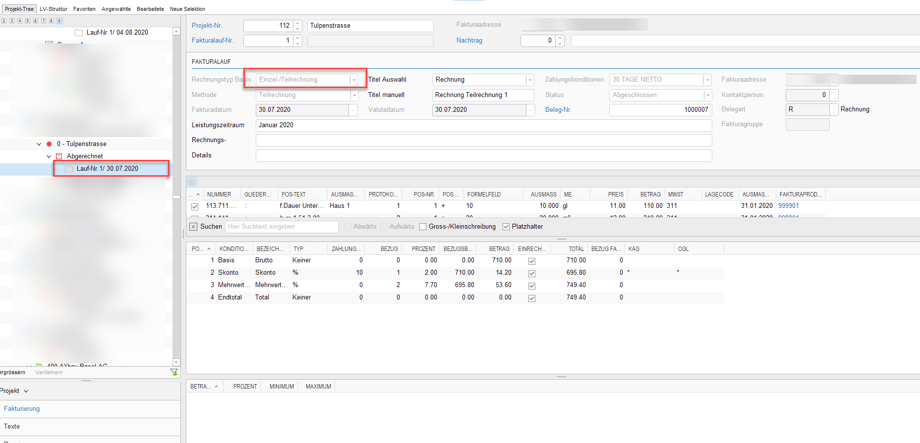
Task: Click red Abgerechnet calendar icon
Action: click(x=59, y=157)
